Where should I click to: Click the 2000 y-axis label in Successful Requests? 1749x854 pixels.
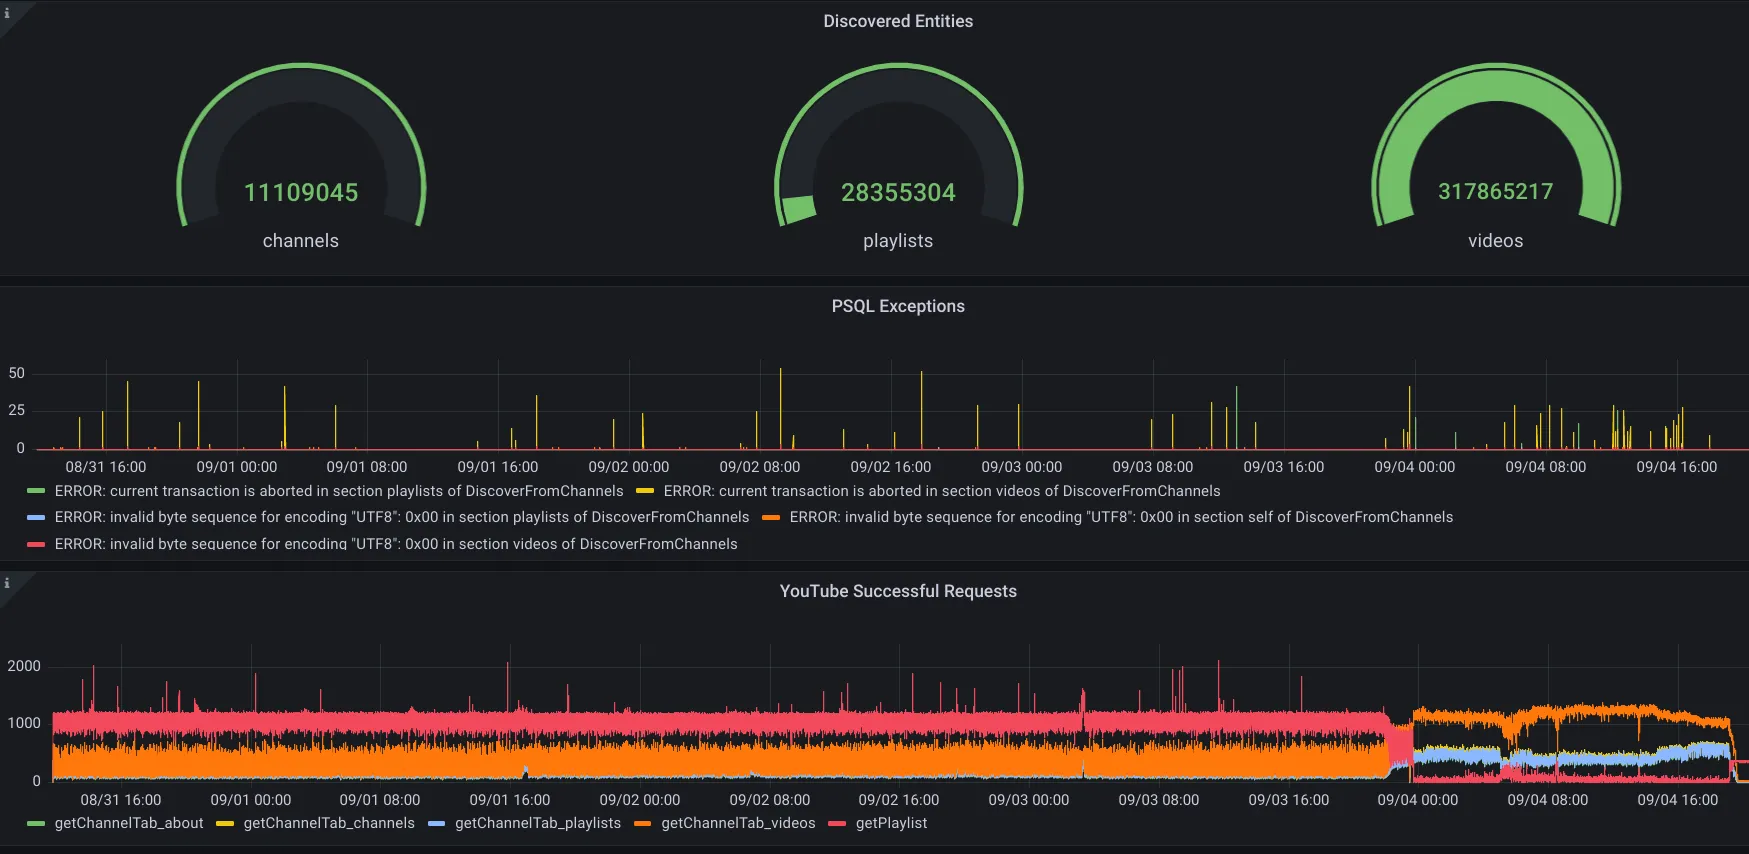(x=24, y=666)
